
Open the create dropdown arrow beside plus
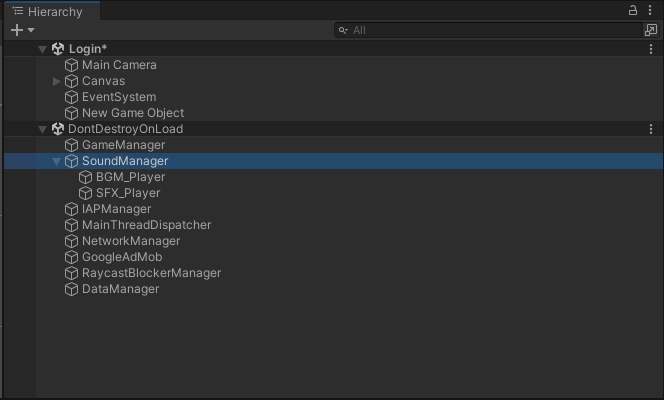click(31, 30)
